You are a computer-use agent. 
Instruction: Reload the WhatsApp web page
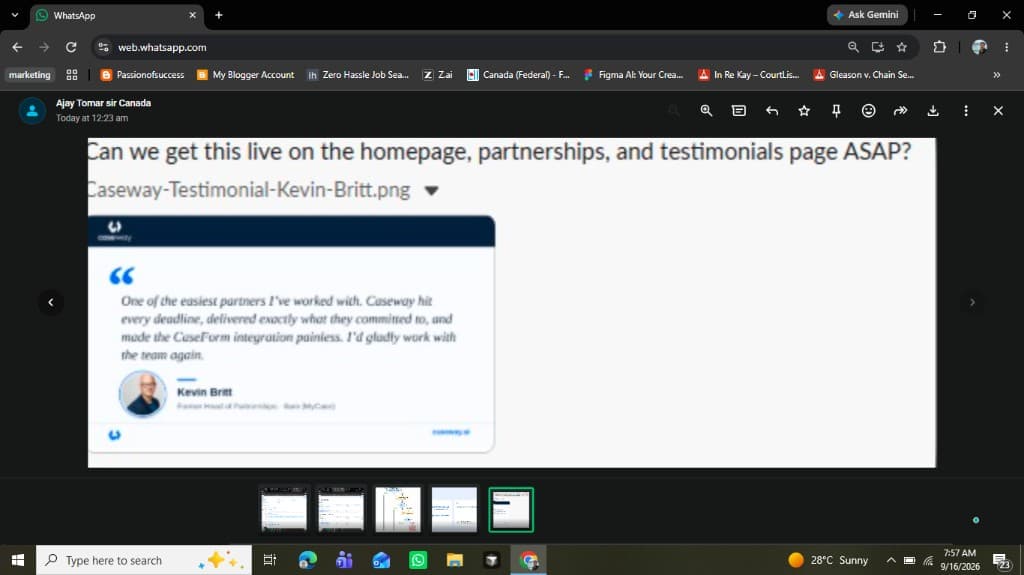71,47
